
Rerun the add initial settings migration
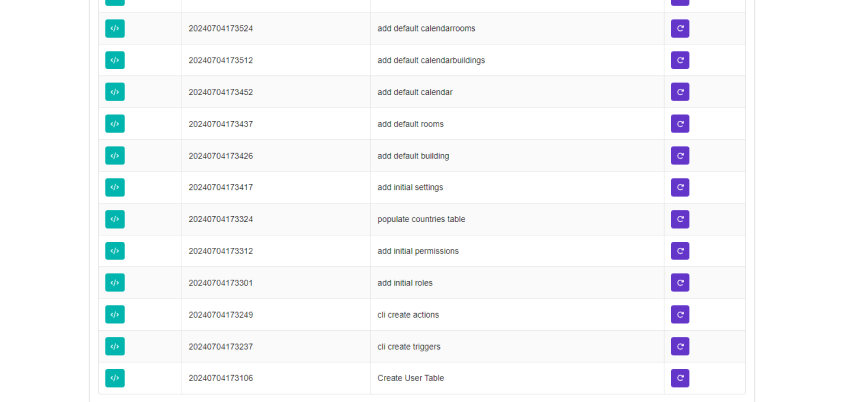[x=680, y=187]
